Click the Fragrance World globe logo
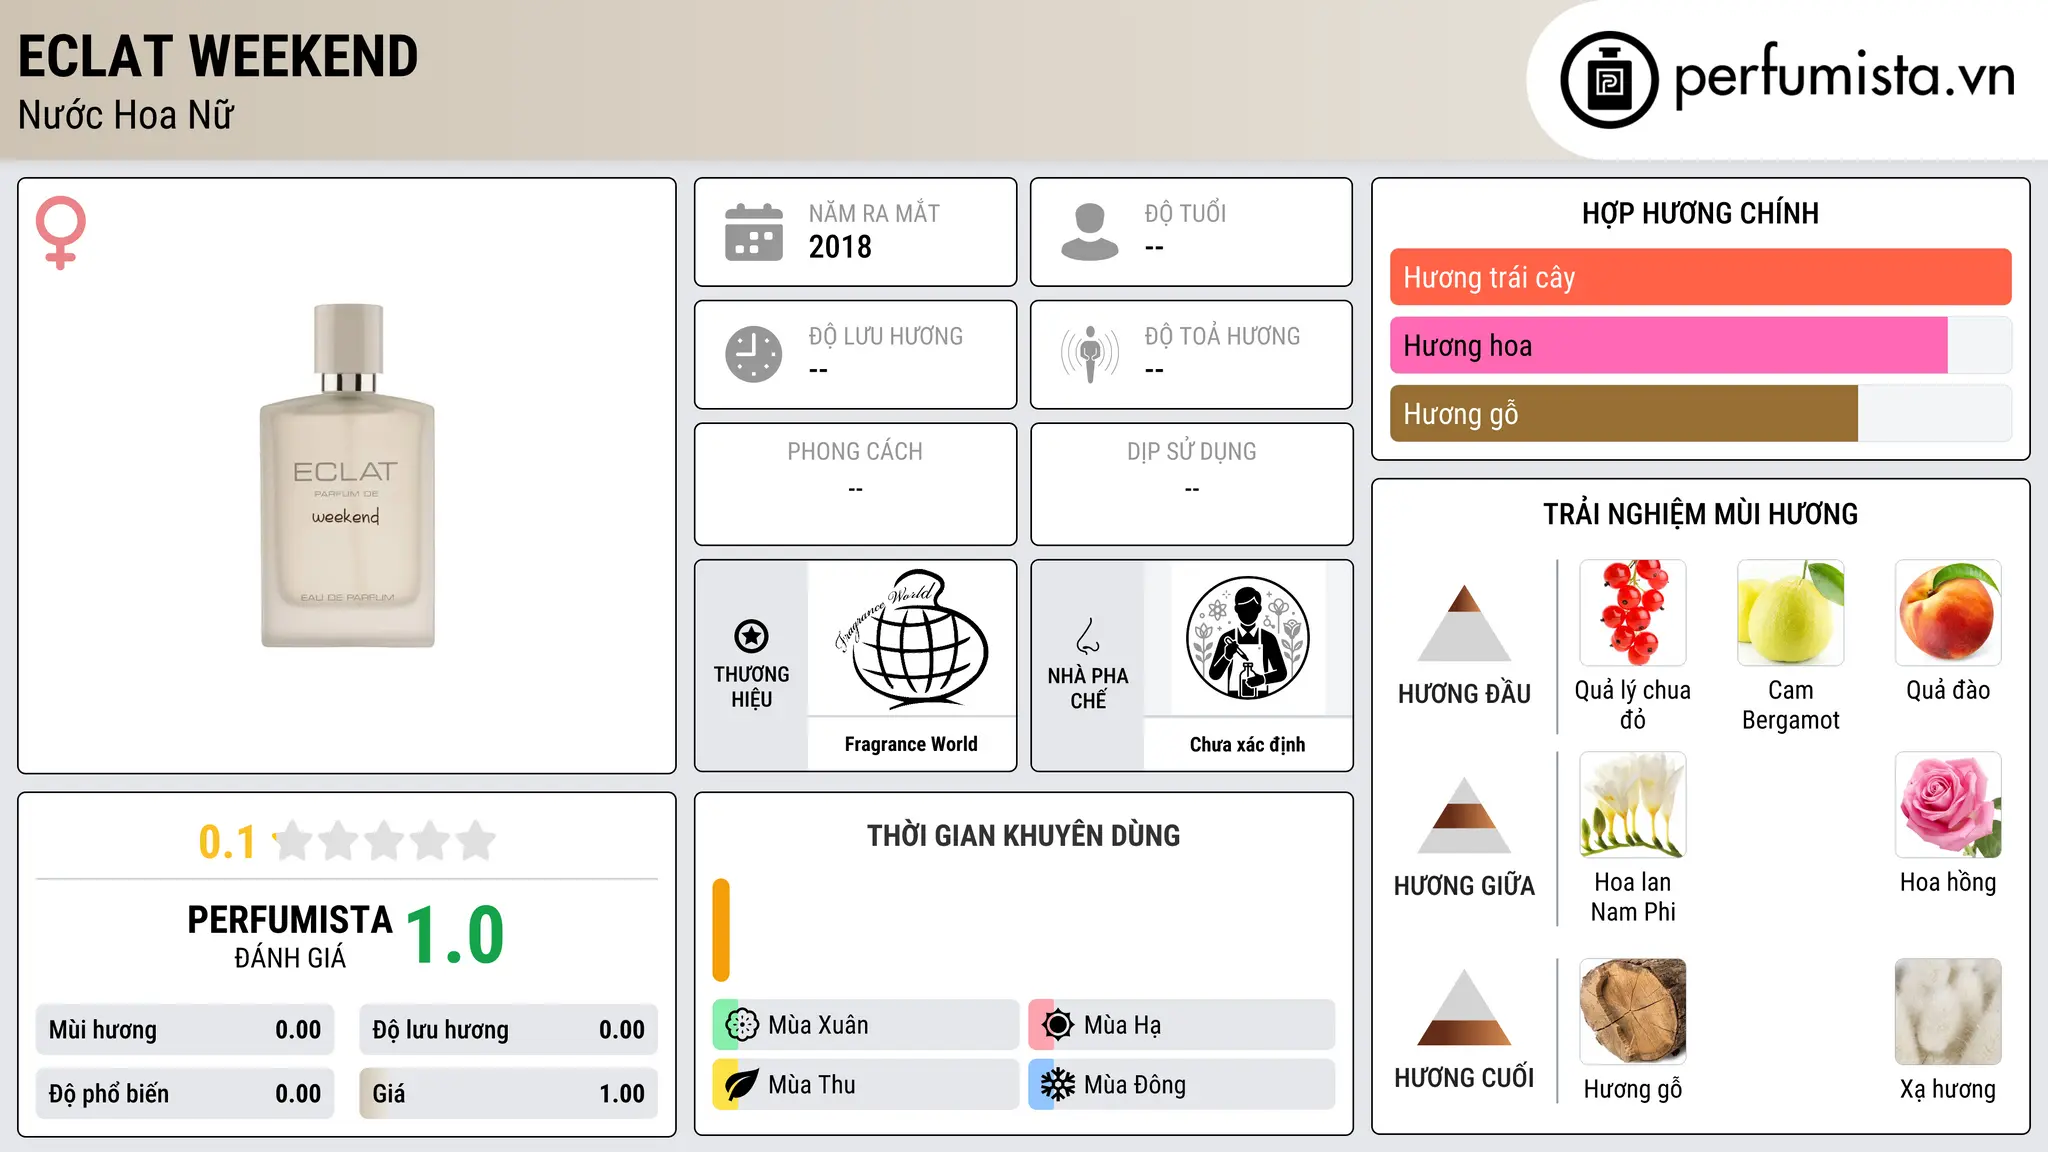This screenshot has width=2048, height=1152. [x=912, y=638]
